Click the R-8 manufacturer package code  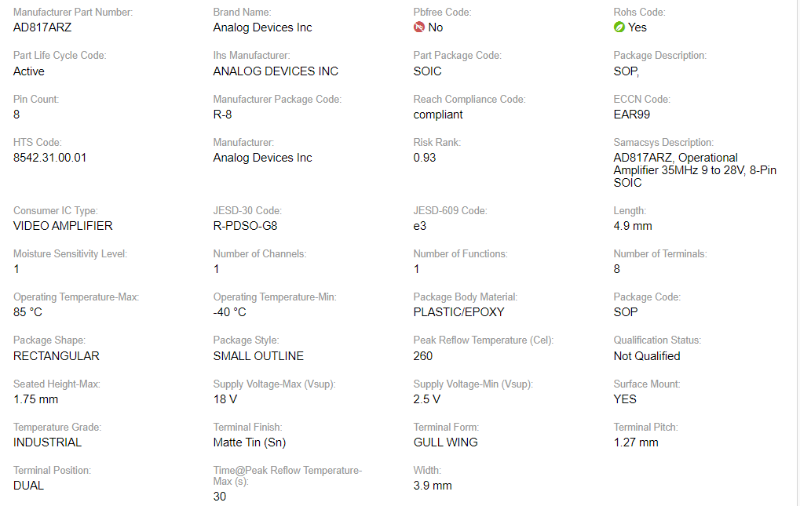click(x=223, y=115)
